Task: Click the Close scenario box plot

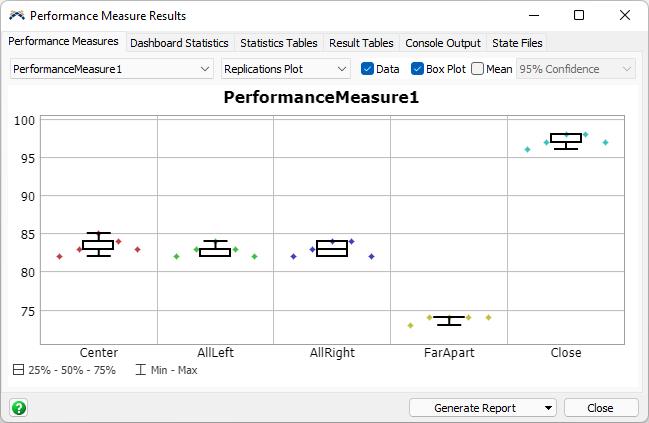Action: [566, 140]
